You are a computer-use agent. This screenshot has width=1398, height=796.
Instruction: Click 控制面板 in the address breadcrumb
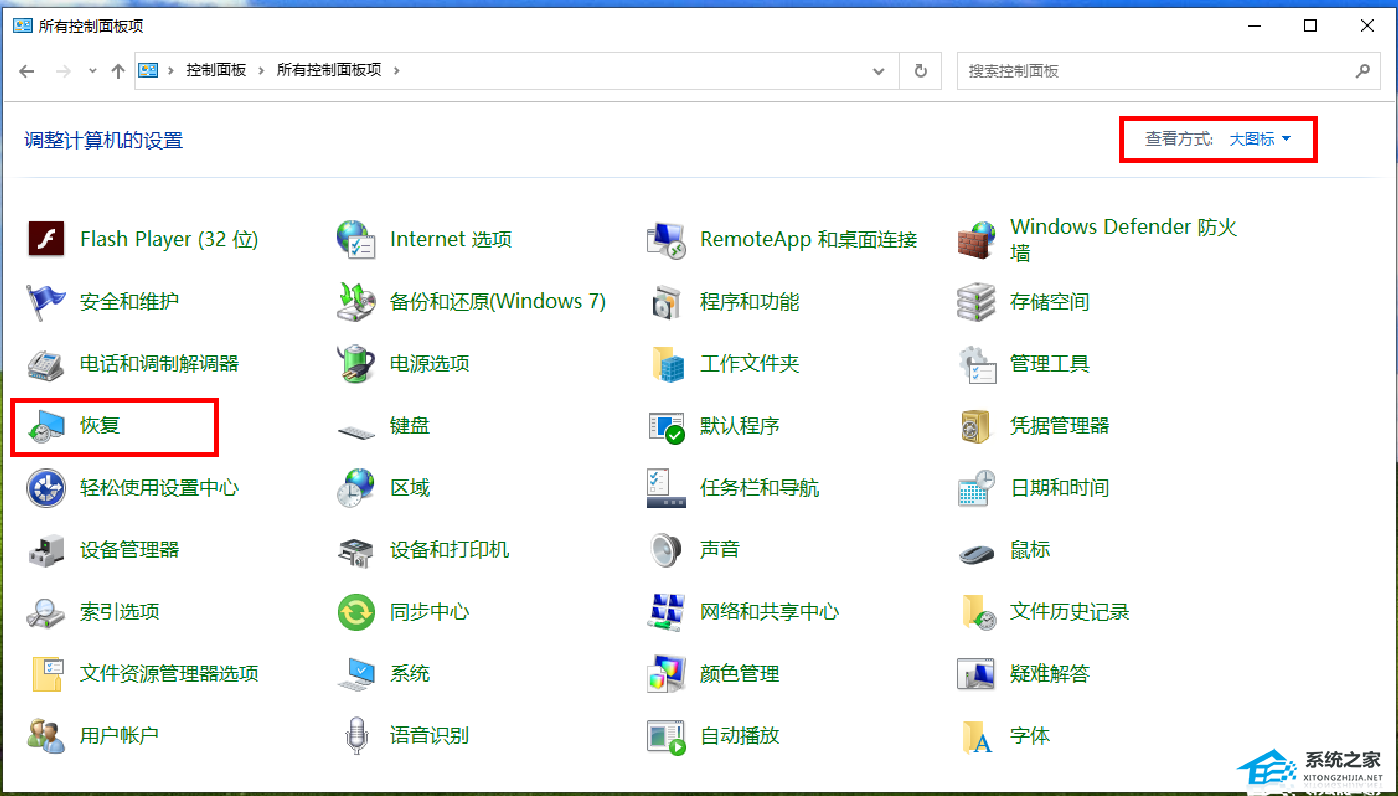pyautogui.click(x=216, y=70)
